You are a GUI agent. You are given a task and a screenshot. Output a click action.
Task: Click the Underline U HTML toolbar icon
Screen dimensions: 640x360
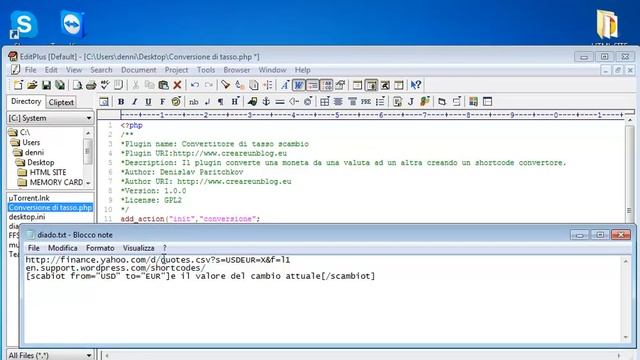click(x=148, y=102)
